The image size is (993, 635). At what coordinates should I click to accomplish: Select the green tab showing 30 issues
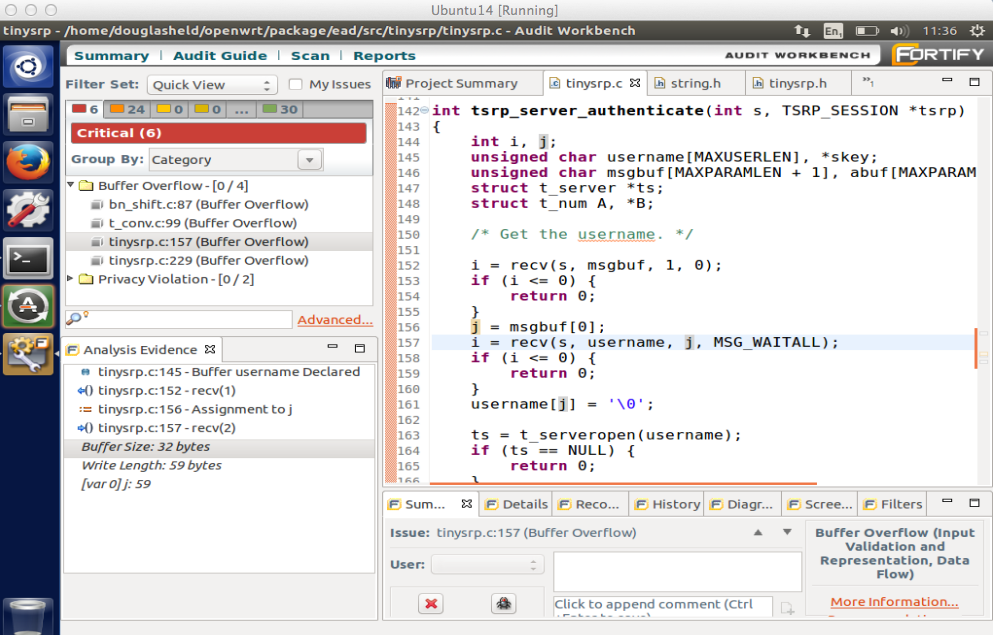coord(279,109)
